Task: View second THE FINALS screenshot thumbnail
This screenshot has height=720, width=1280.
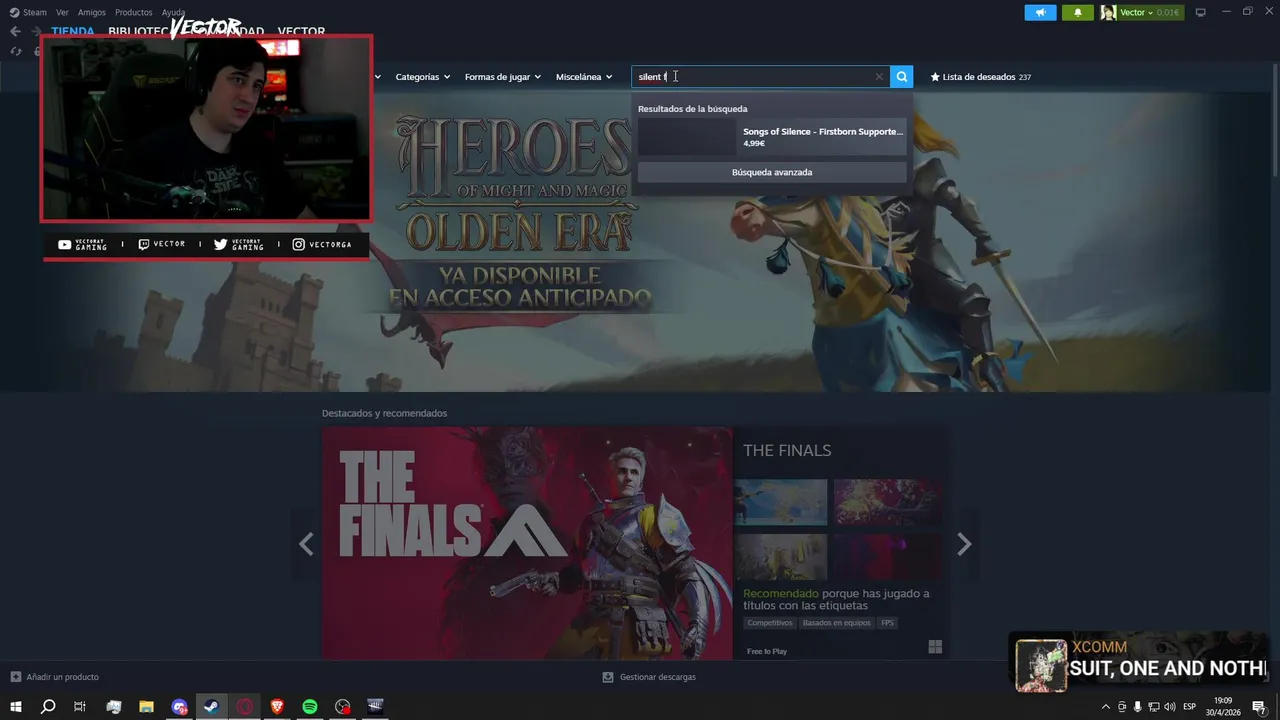Action: click(888, 502)
